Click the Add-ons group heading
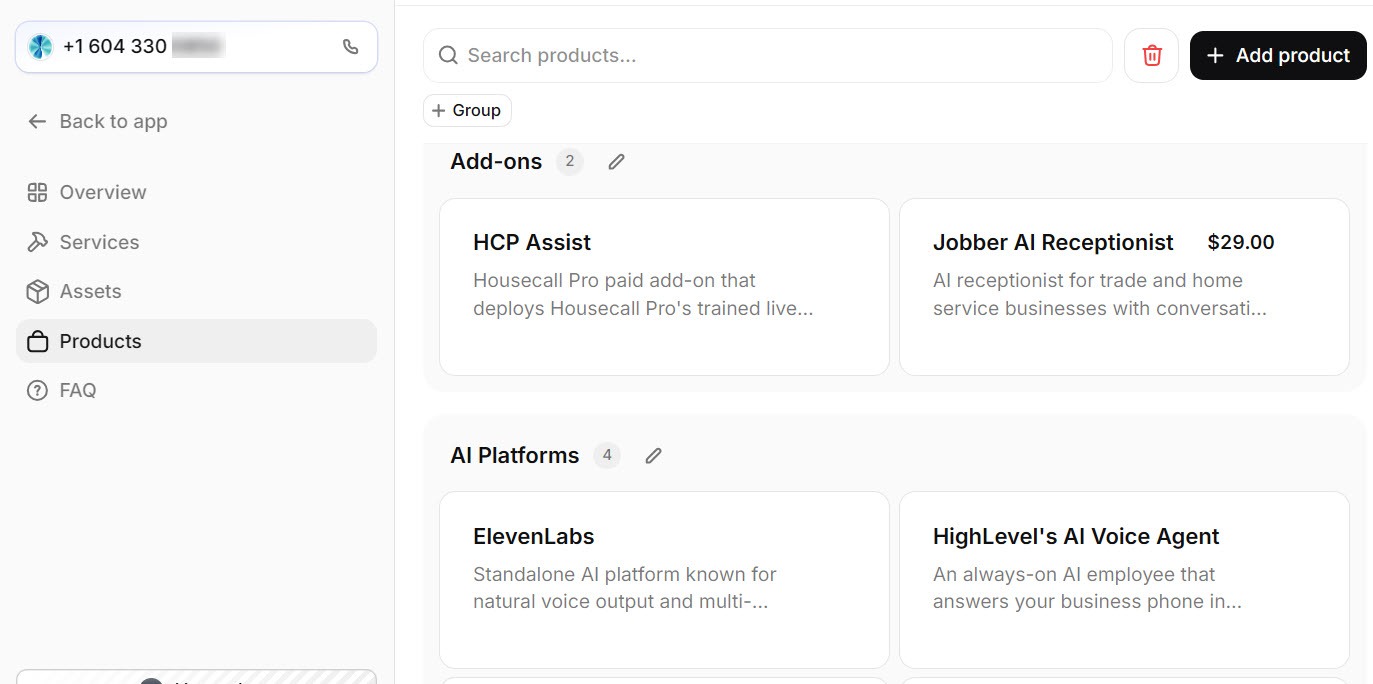 pyautogui.click(x=496, y=161)
